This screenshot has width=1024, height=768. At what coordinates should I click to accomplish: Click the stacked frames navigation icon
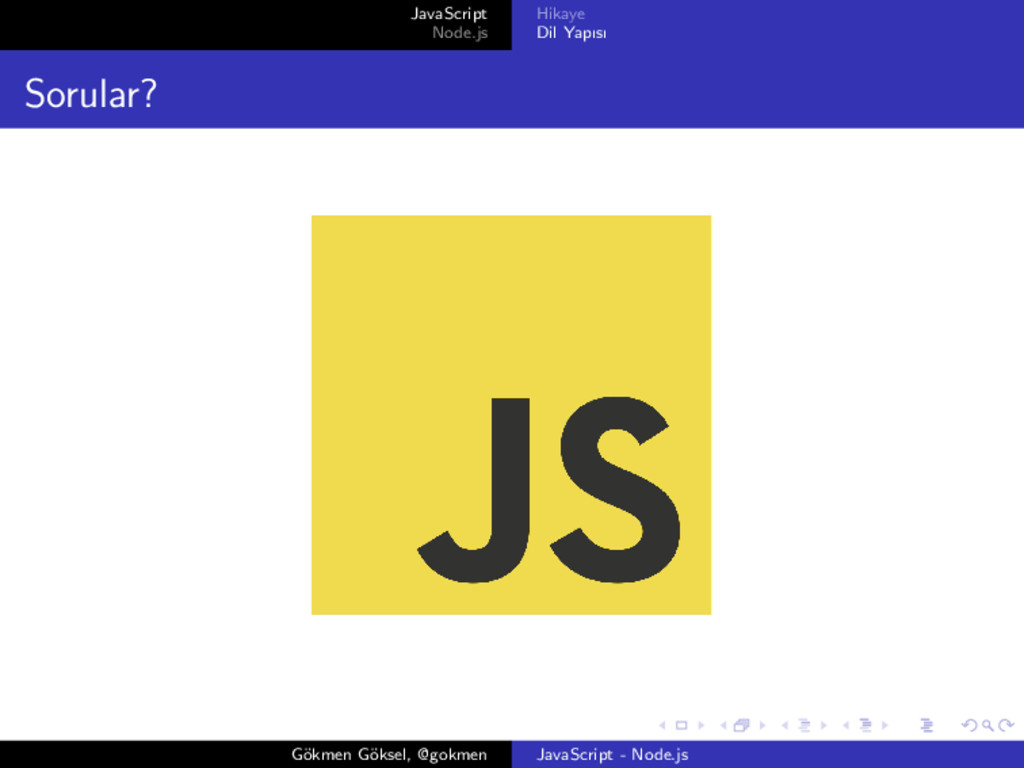742,725
